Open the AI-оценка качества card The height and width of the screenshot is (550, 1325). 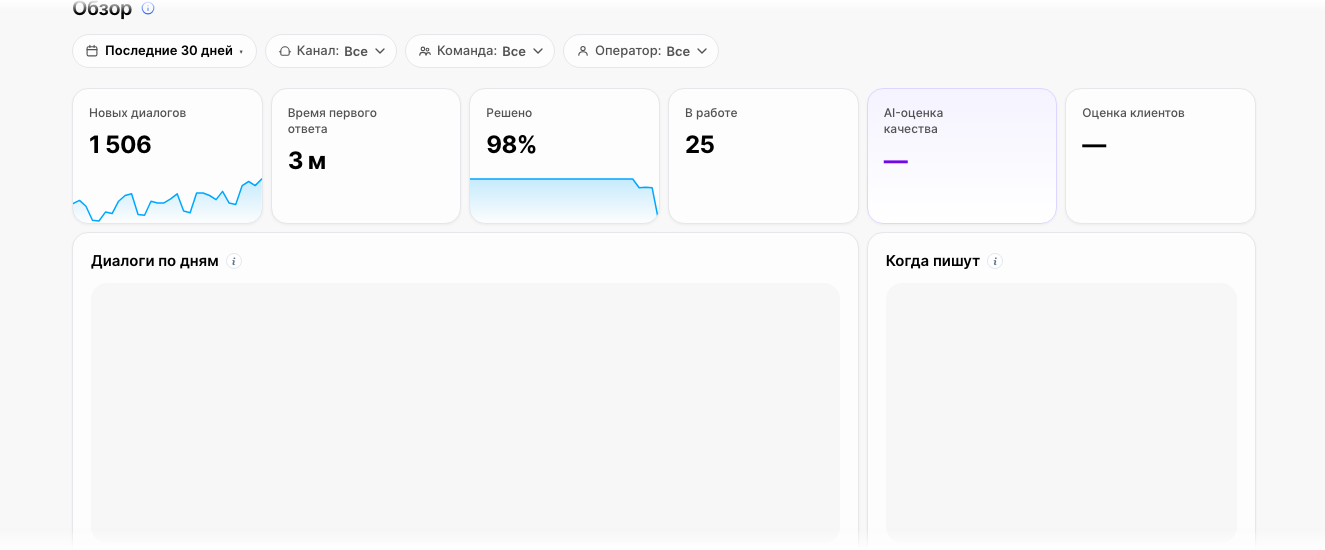(x=962, y=156)
